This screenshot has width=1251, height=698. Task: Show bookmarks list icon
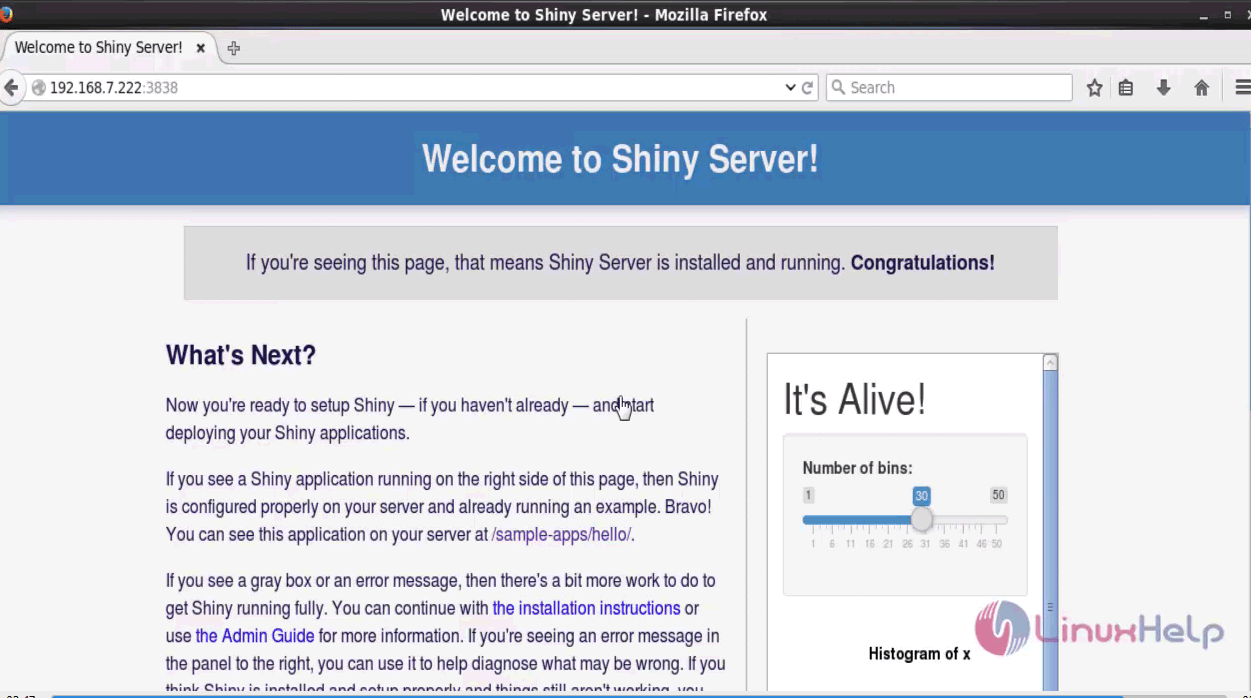click(x=1126, y=88)
